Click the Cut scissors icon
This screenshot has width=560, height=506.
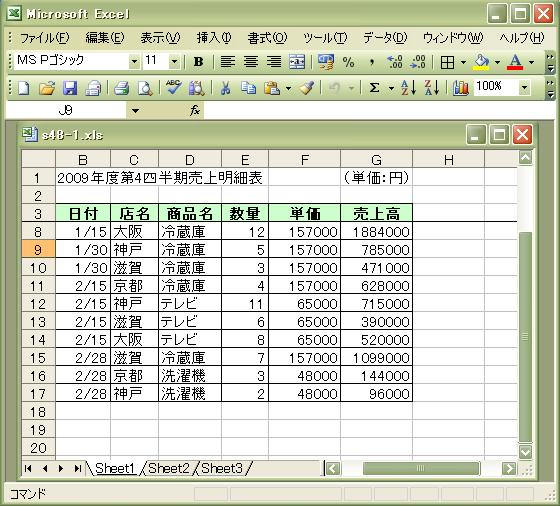point(225,87)
